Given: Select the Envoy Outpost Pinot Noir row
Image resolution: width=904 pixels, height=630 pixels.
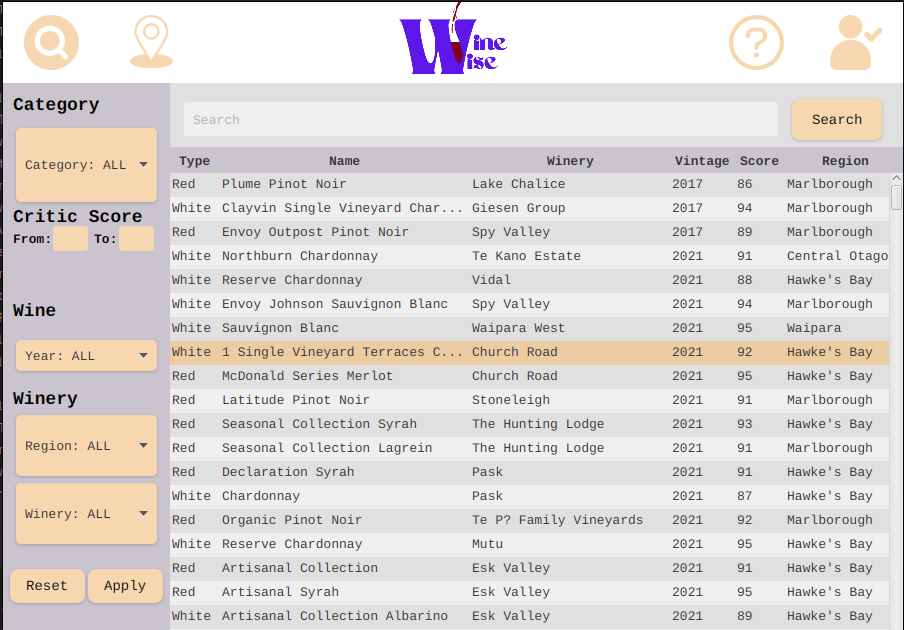Looking at the screenshot, I should coord(529,232).
